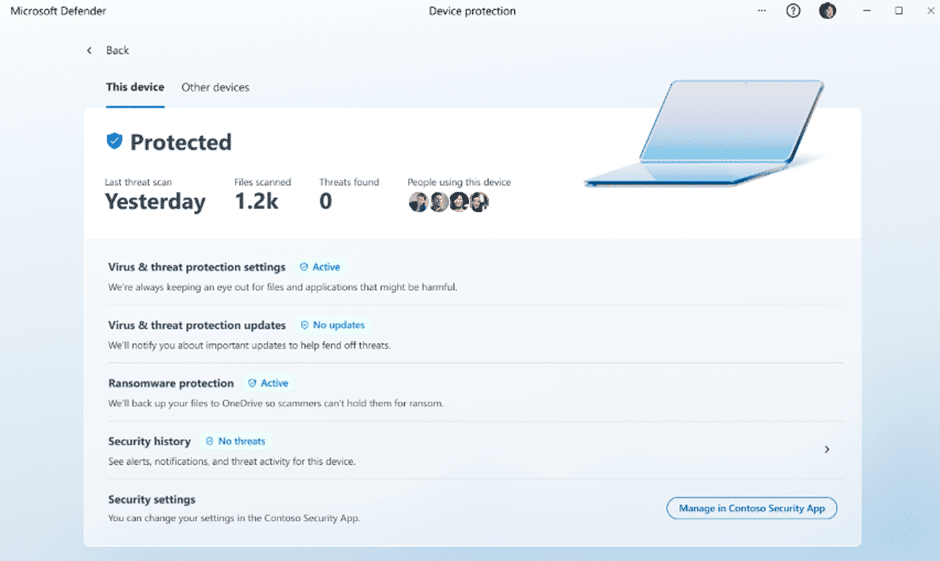
Task: Open the three-dot more options menu
Action: [x=762, y=11]
